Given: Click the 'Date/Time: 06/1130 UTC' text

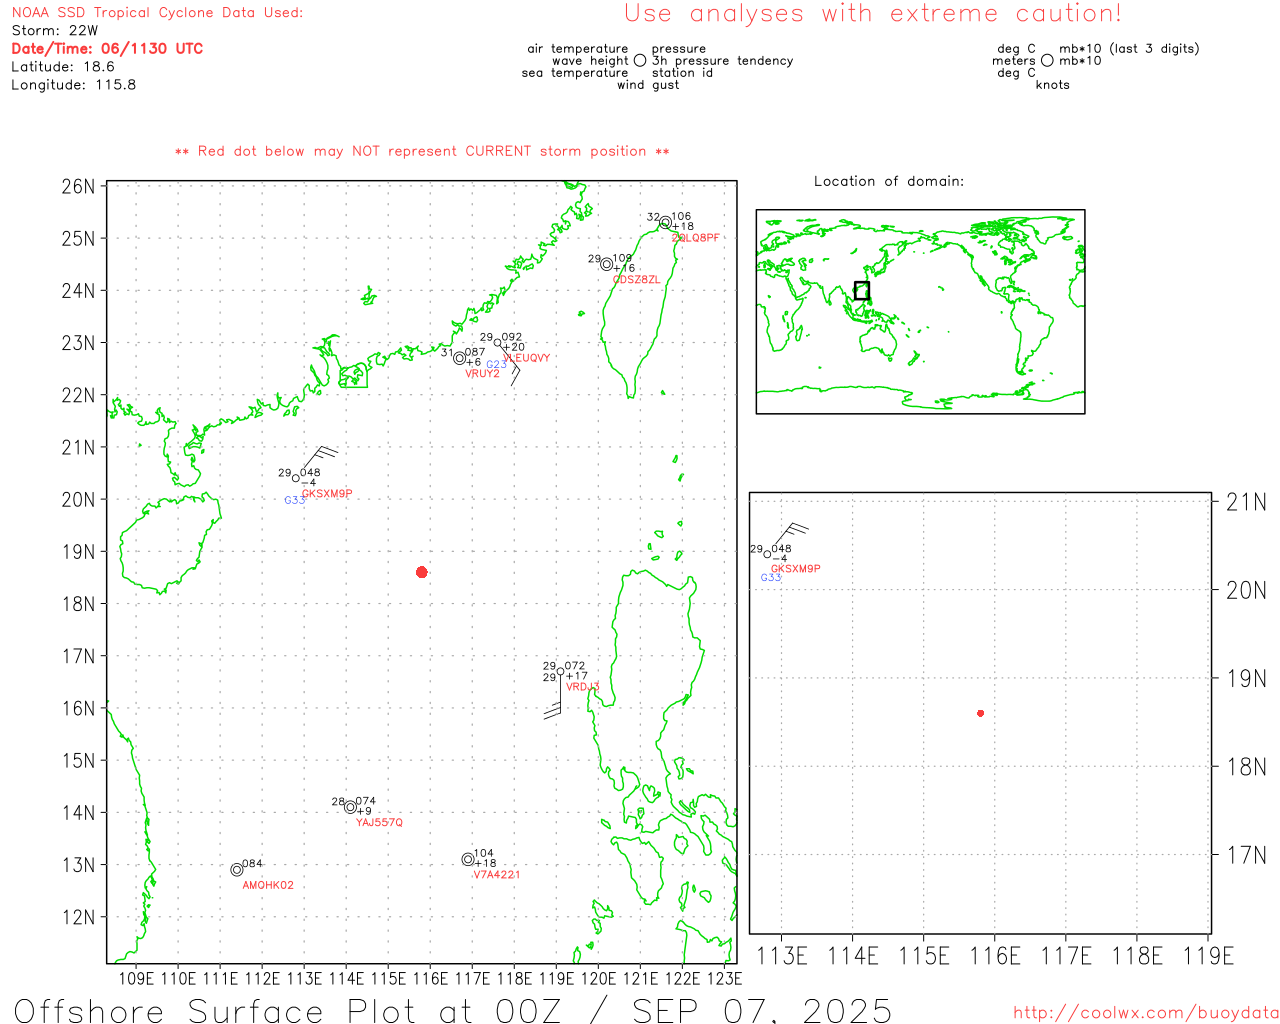Looking at the screenshot, I should pyautogui.click(x=107, y=48).
